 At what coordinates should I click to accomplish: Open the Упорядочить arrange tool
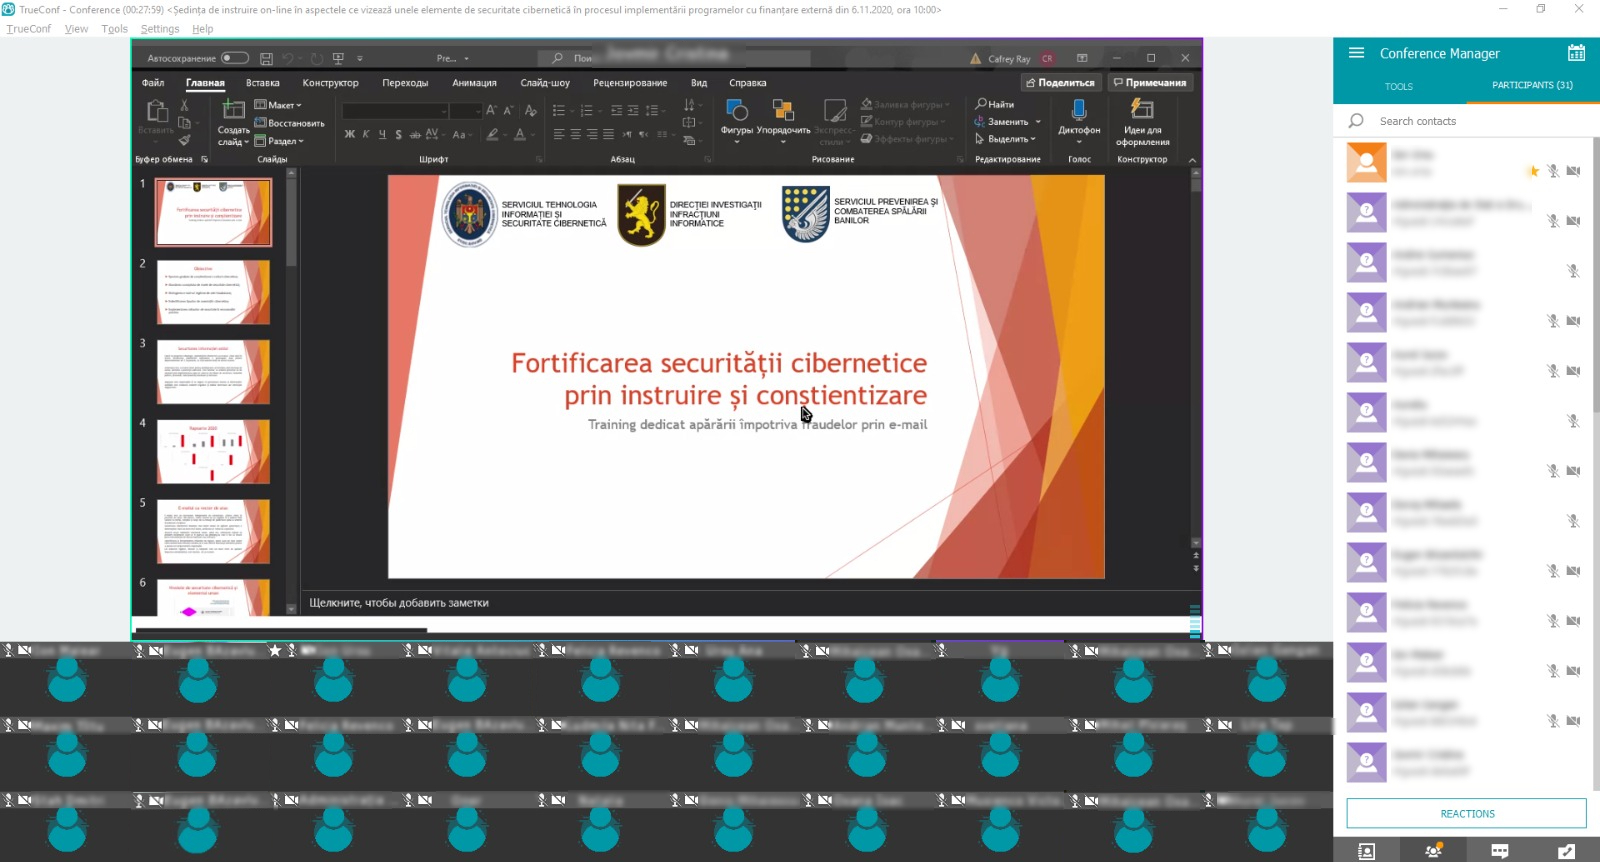[783, 120]
